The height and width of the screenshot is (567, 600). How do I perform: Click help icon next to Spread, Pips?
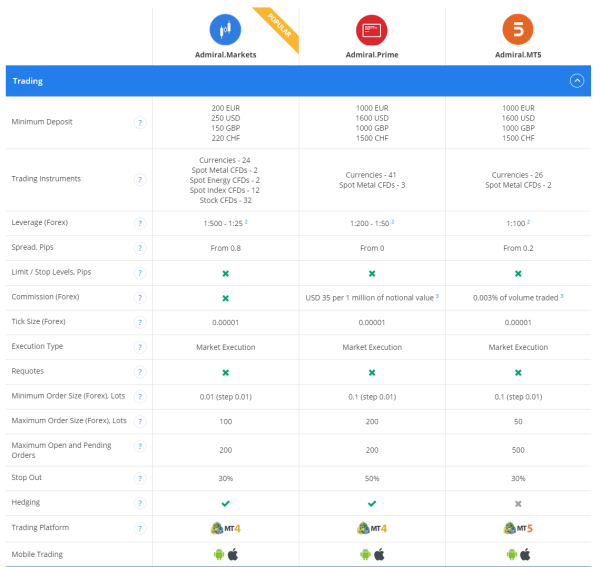pyautogui.click(x=140, y=248)
